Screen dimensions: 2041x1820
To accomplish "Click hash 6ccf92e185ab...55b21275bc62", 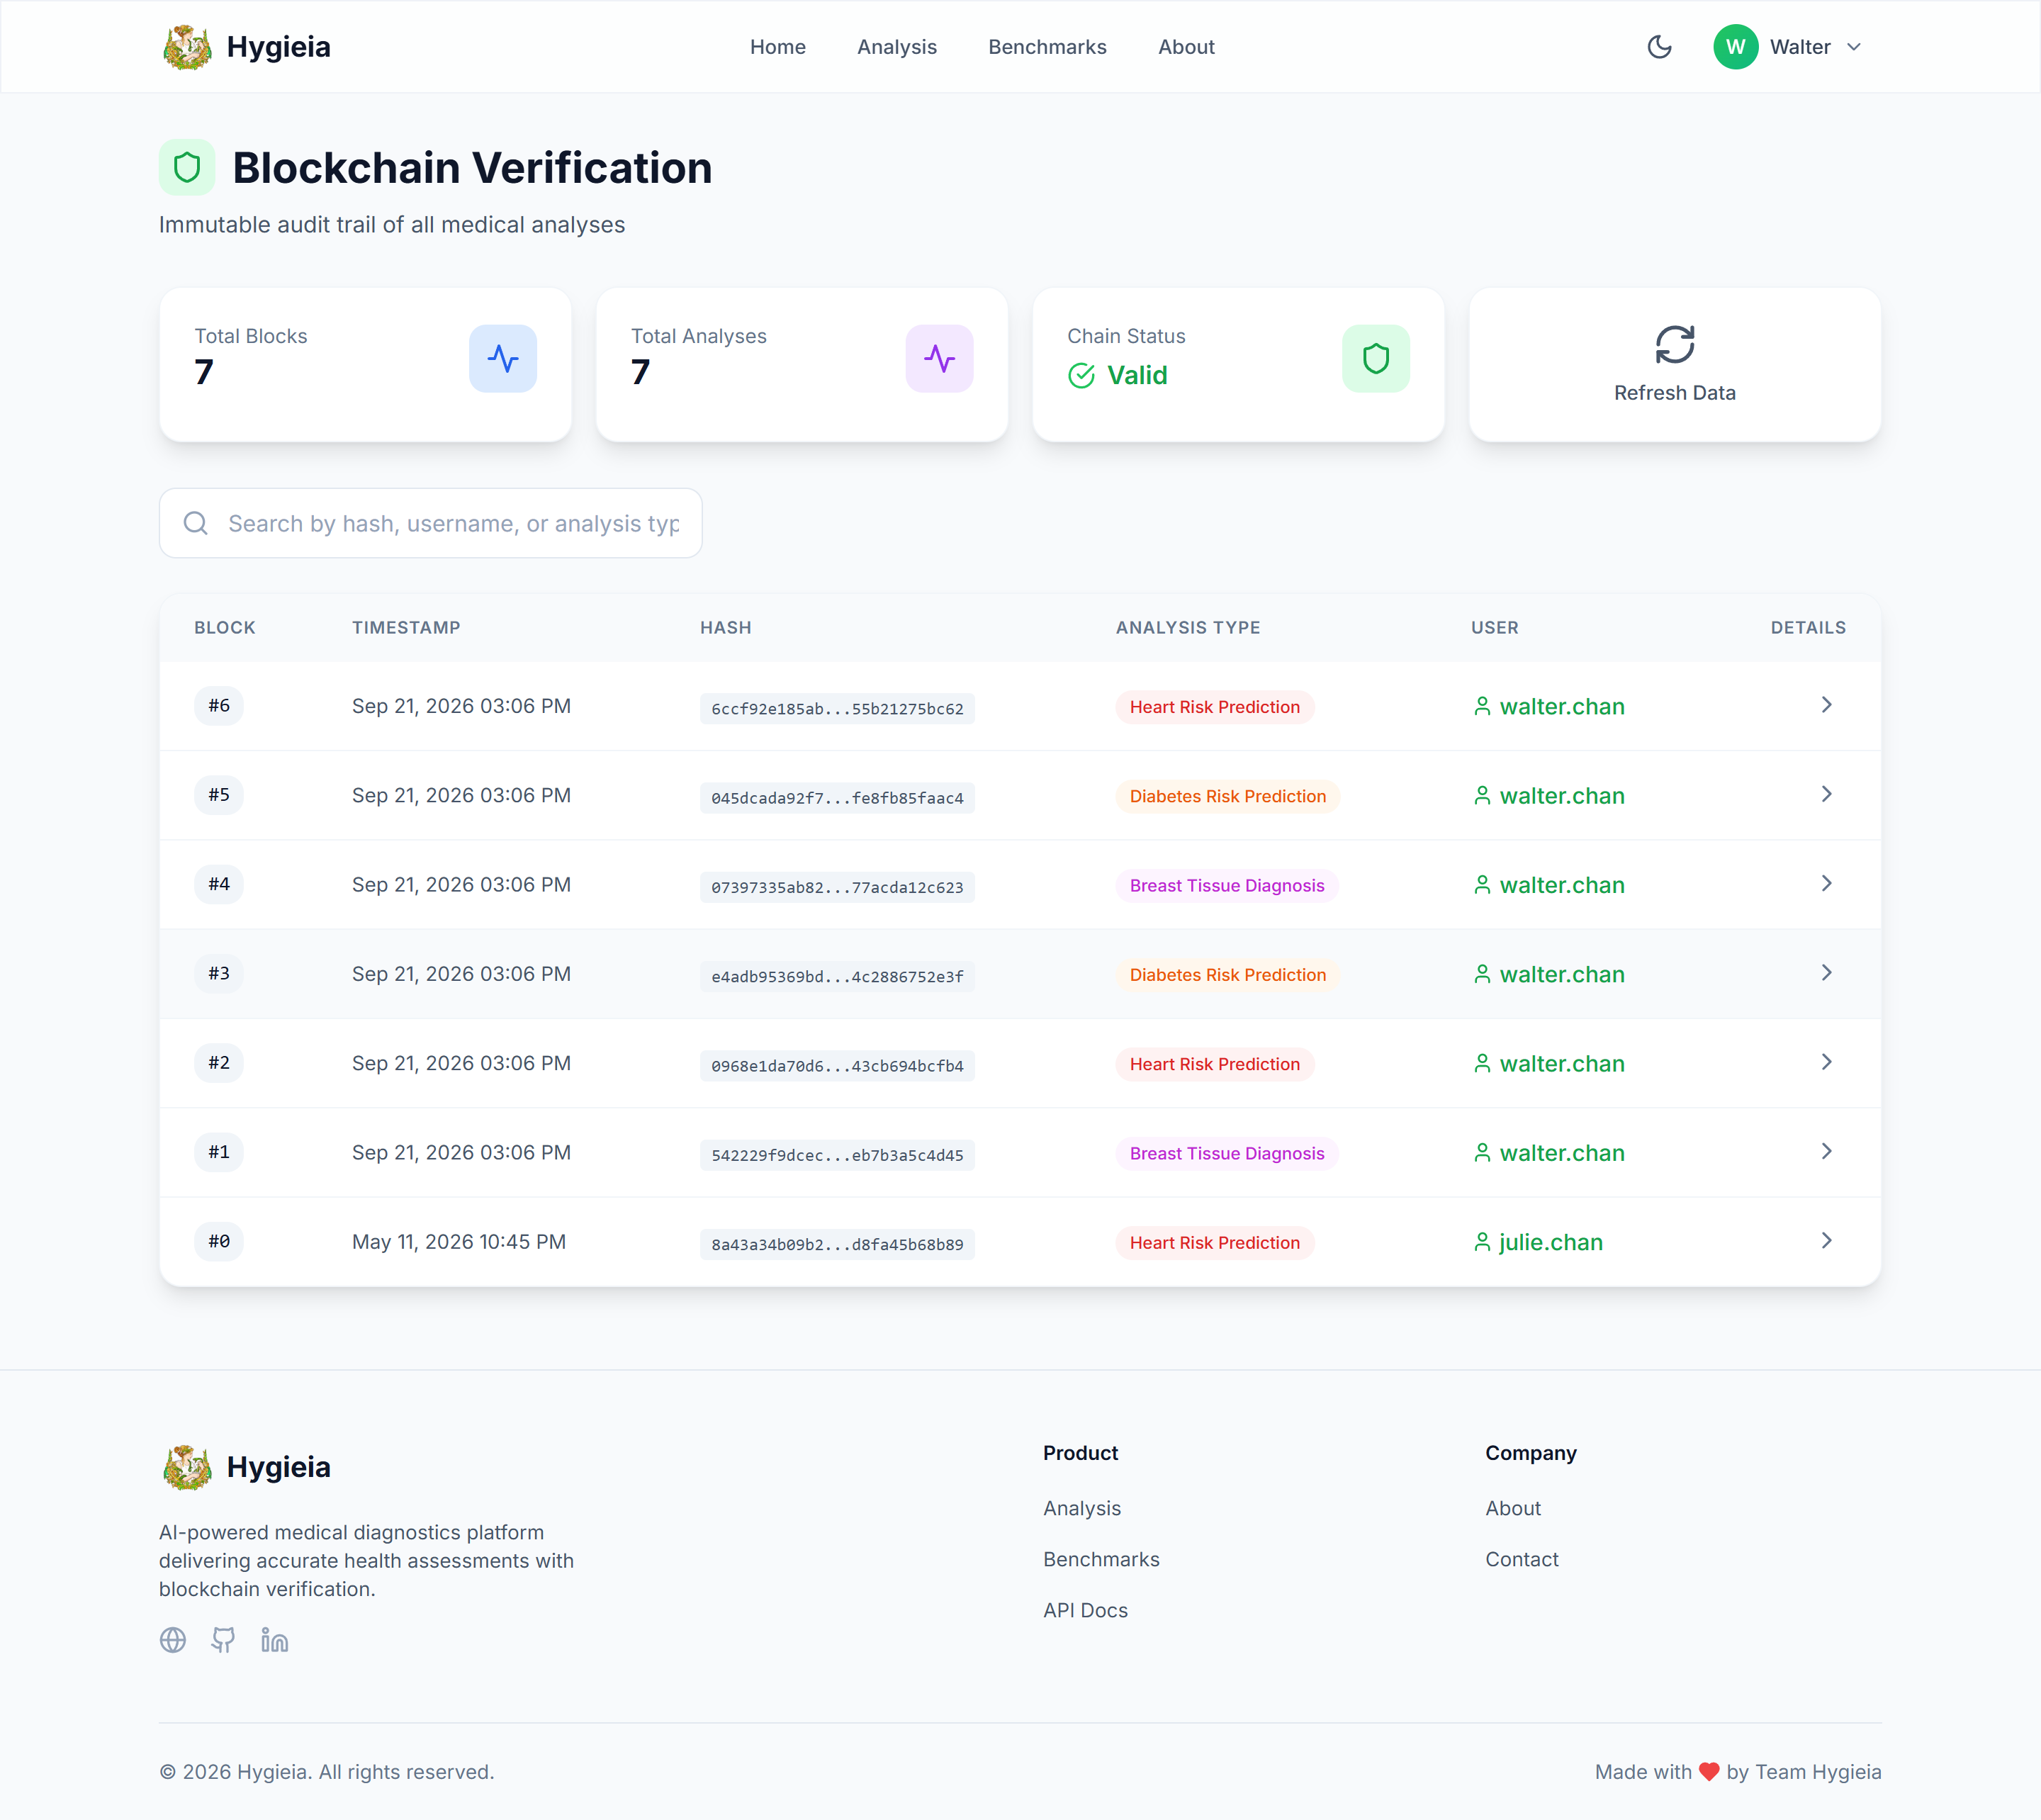I will coord(837,709).
